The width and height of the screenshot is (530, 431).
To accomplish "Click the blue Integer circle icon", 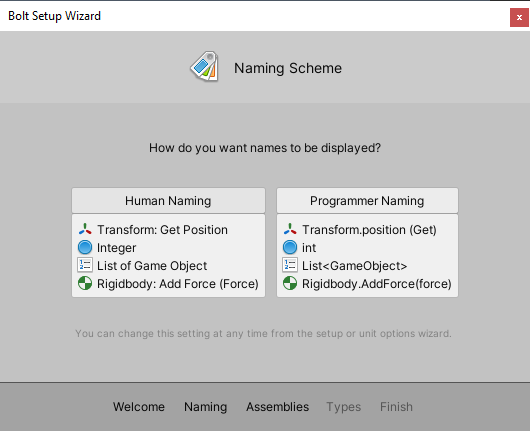I will pos(85,247).
